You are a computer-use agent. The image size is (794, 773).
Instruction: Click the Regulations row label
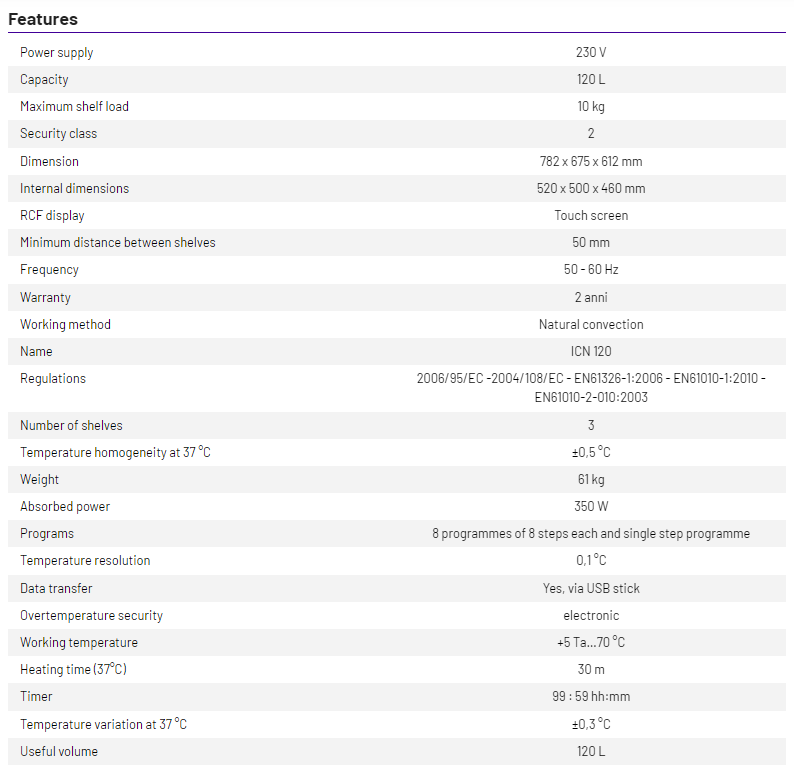click(53, 378)
